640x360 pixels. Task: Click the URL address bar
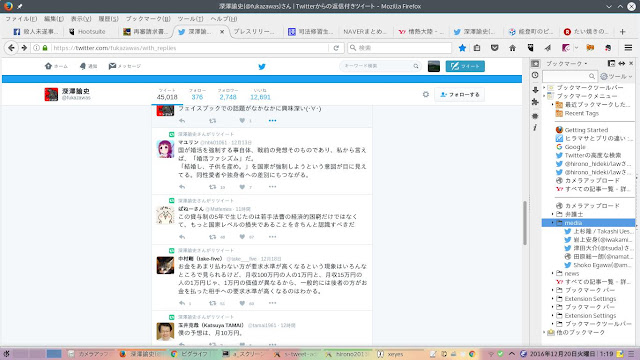coord(190,48)
